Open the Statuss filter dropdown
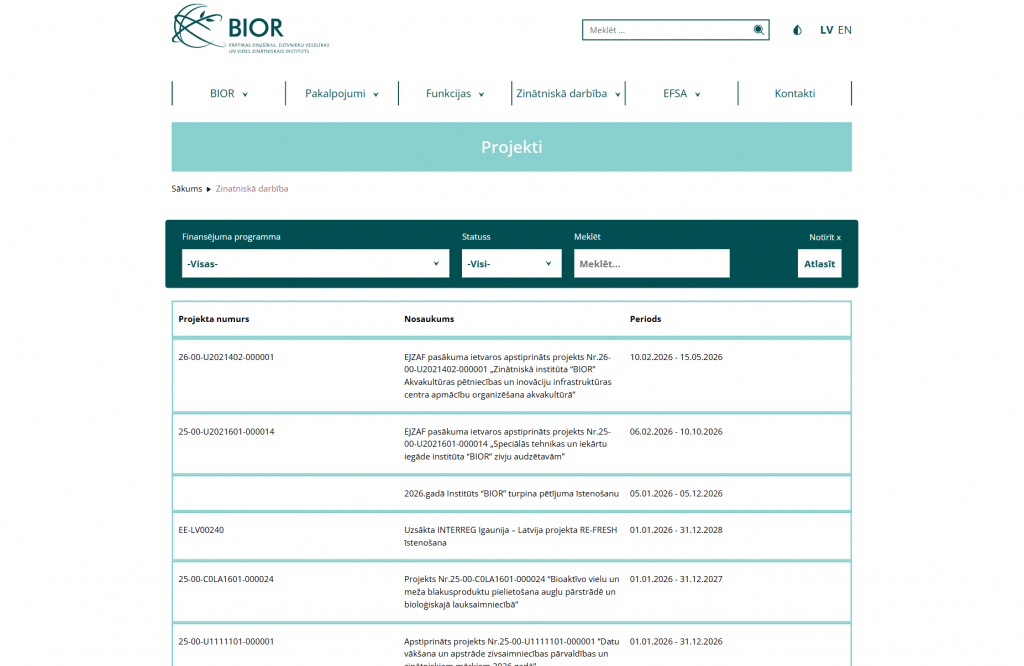 click(x=511, y=264)
